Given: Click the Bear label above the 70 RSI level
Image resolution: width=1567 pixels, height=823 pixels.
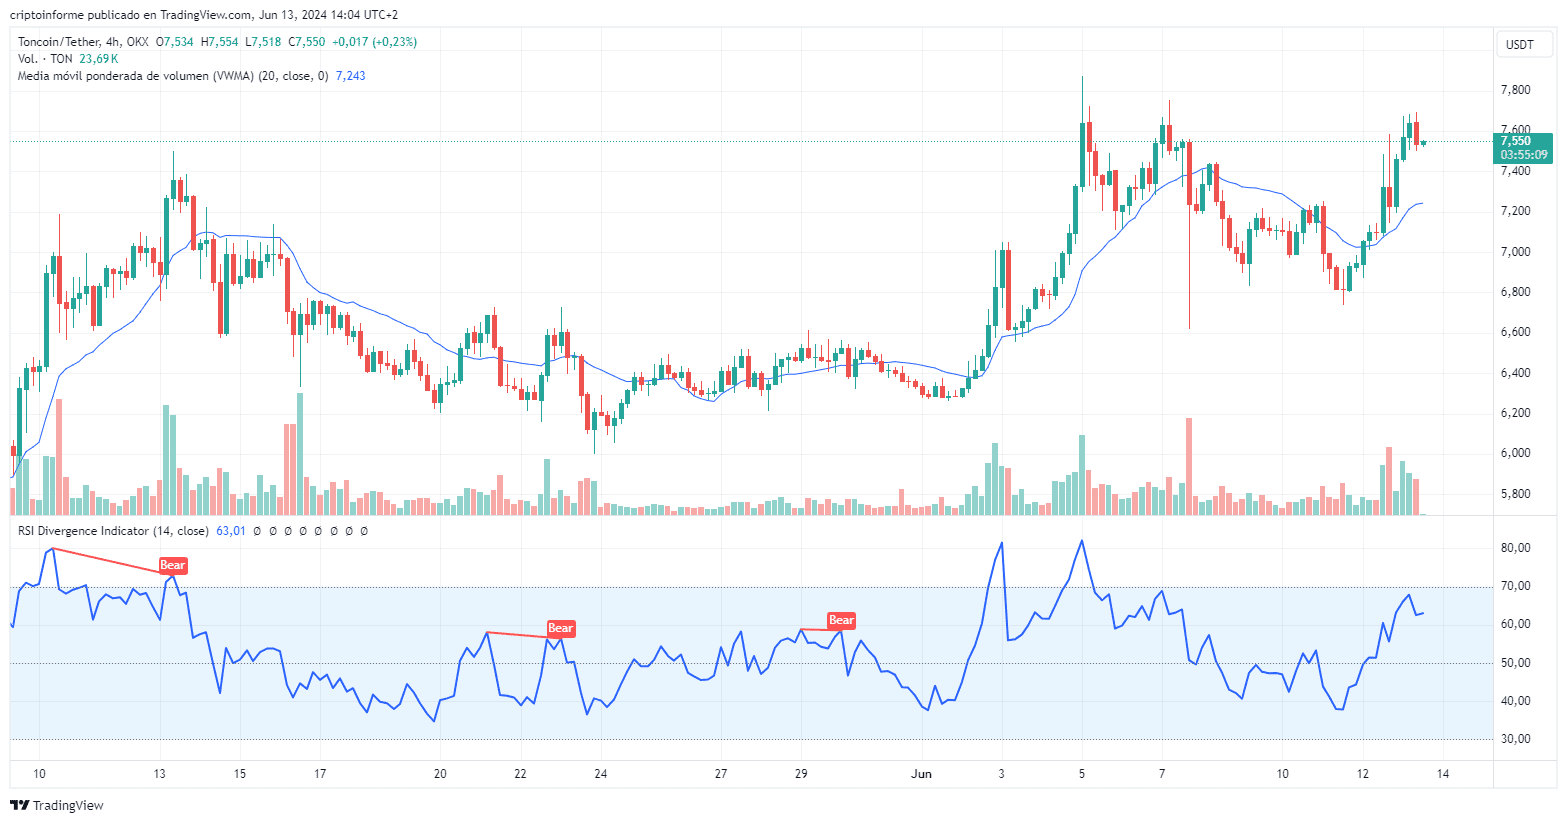Looking at the screenshot, I should tap(173, 565).
